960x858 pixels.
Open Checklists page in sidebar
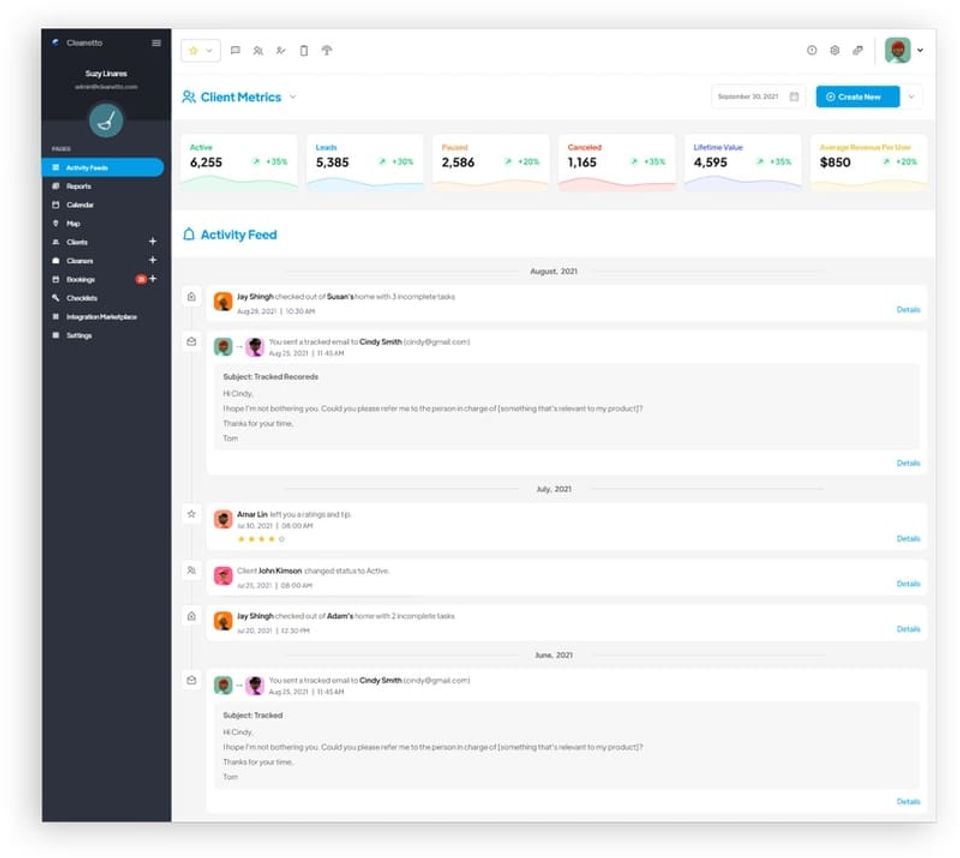[x=81, y=298]
